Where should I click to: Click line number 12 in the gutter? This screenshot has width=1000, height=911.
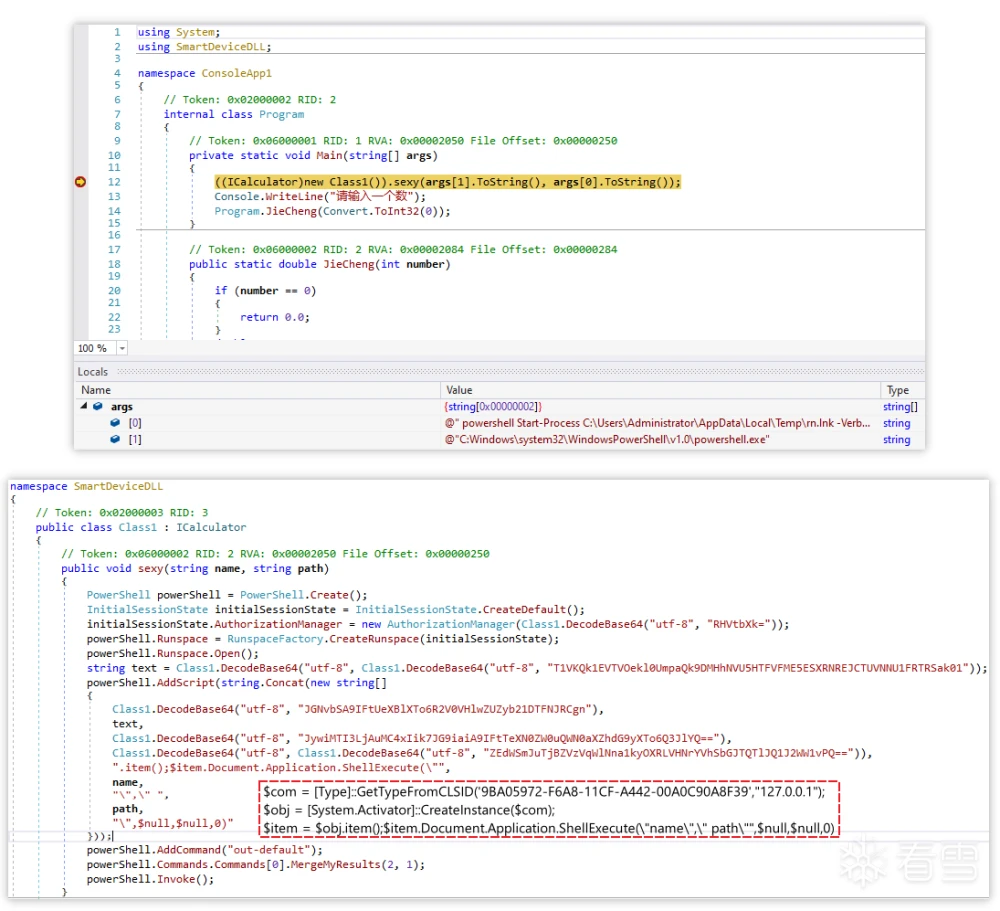(x=114, y=182)
